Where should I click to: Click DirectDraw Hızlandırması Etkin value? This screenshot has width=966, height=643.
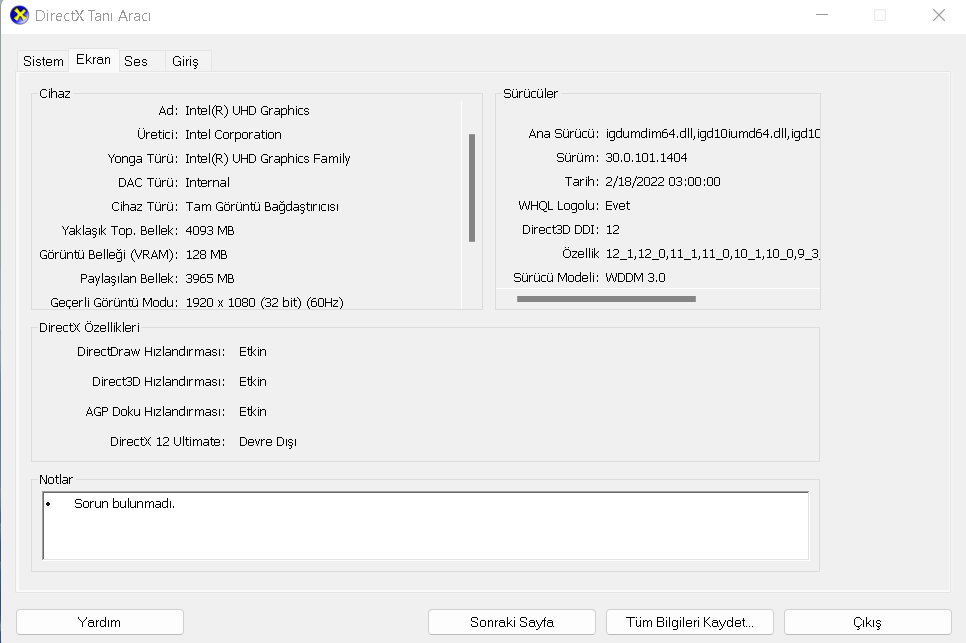coord(253,352)
